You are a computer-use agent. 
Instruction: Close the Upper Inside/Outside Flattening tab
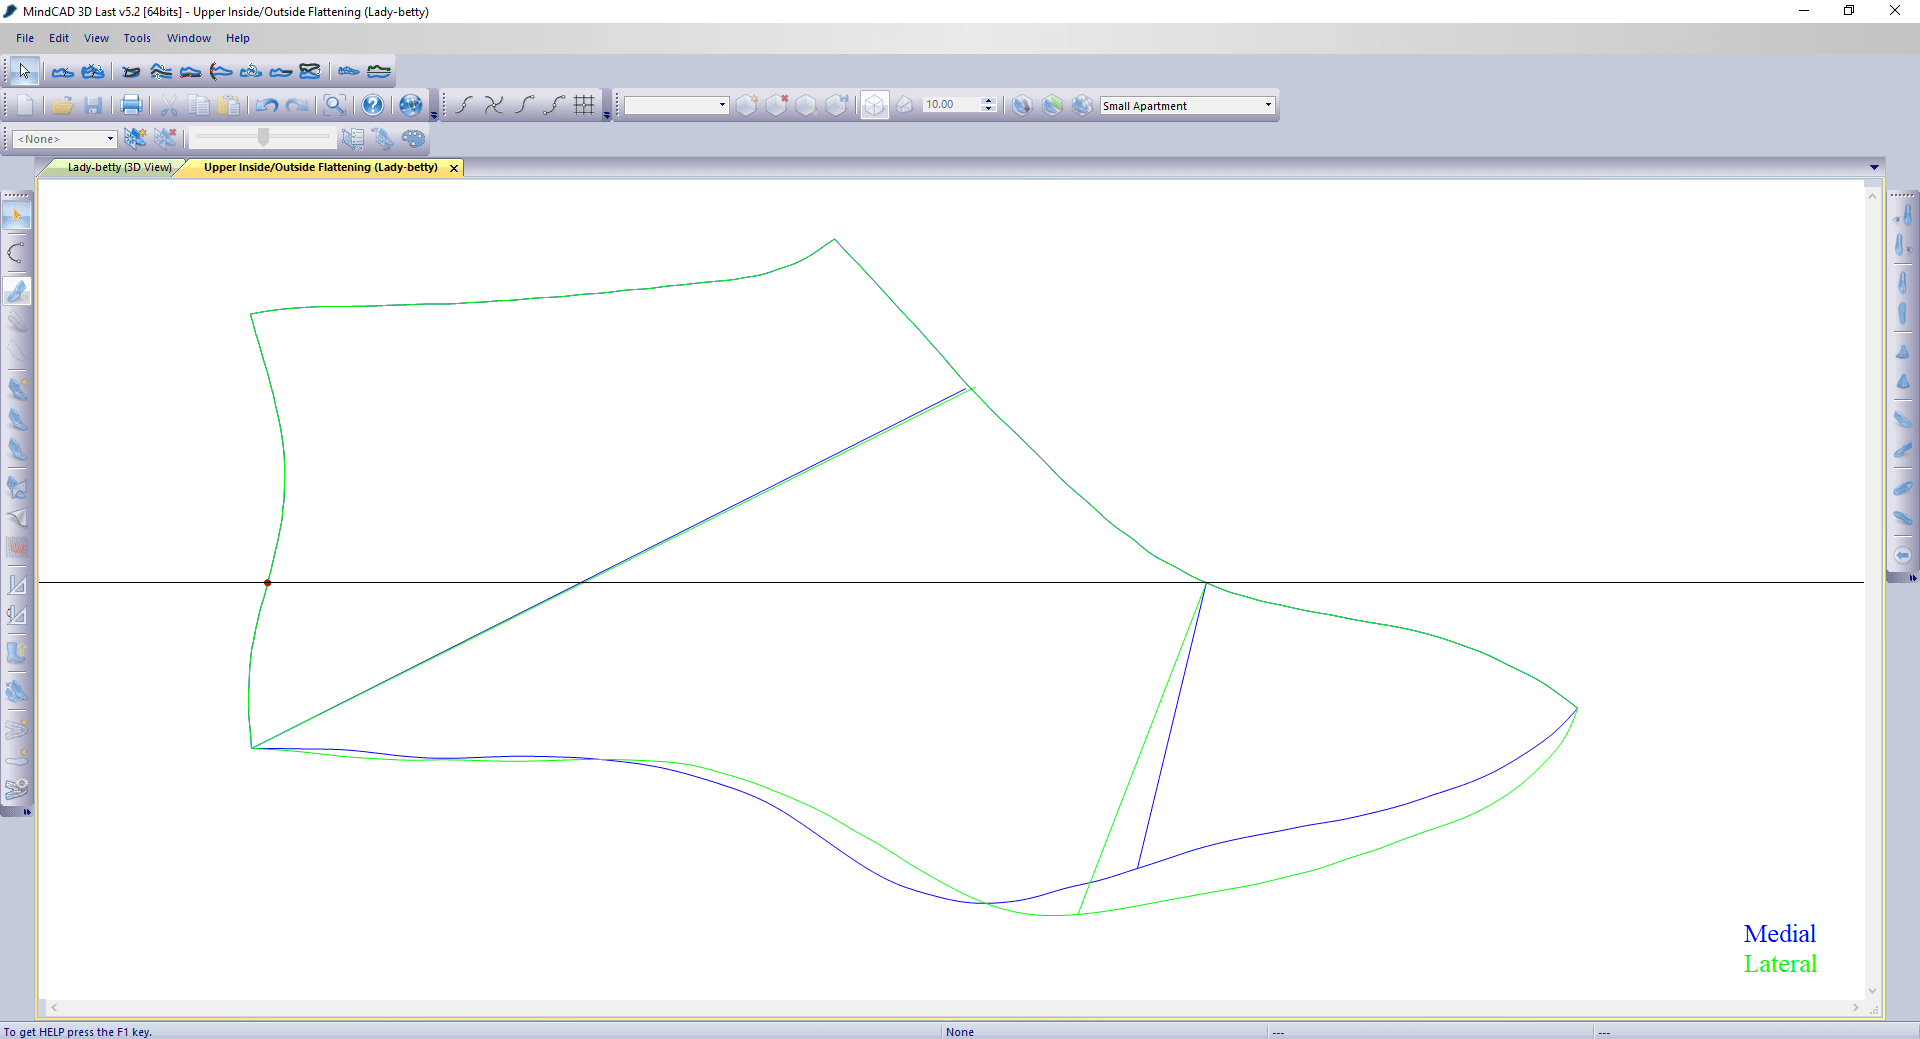coord(454,168)
